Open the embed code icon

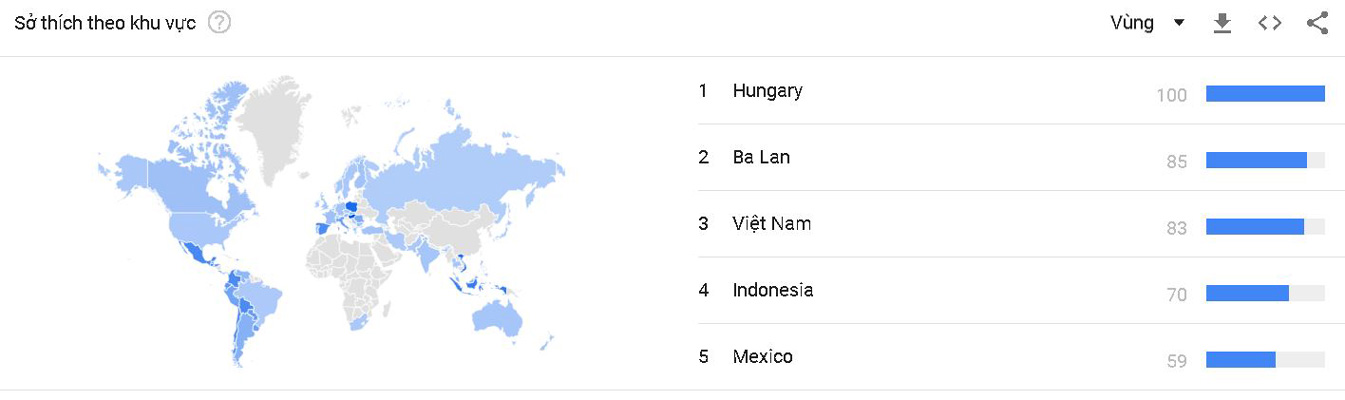pos(1269,23)
